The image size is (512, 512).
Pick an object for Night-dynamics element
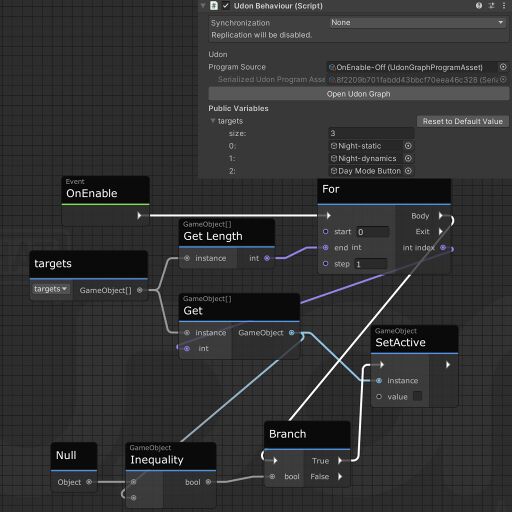point(408,158)
